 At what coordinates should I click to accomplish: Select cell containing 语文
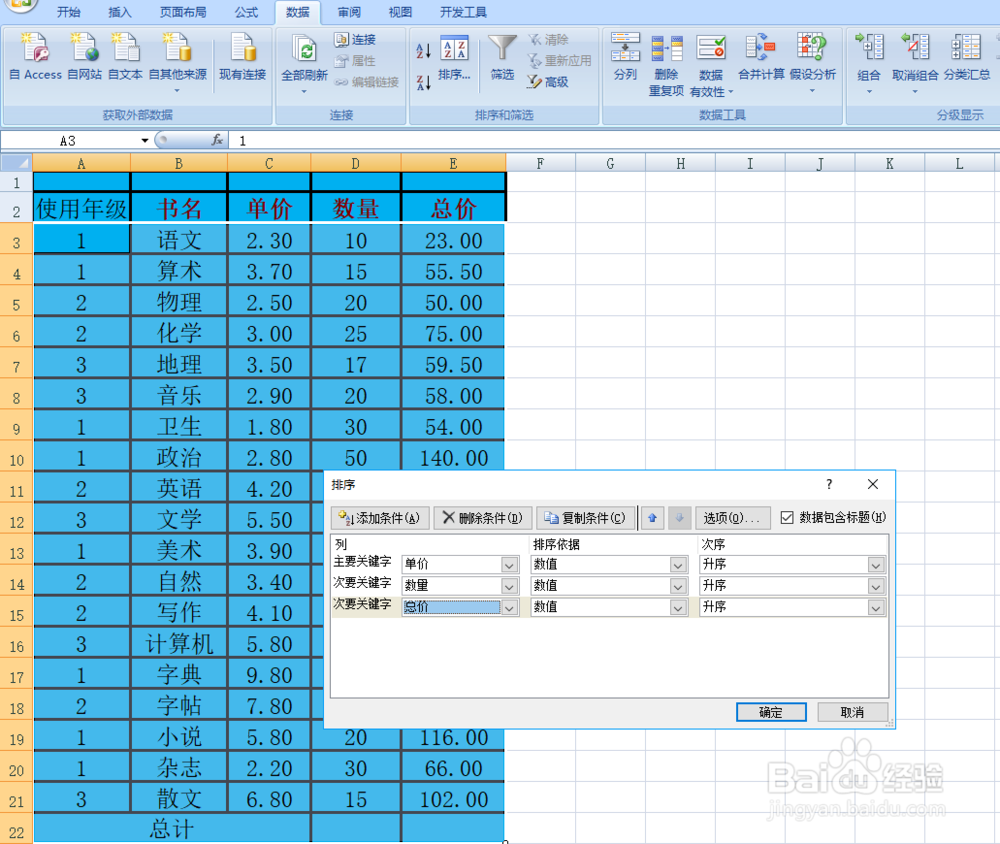[179, 240]
